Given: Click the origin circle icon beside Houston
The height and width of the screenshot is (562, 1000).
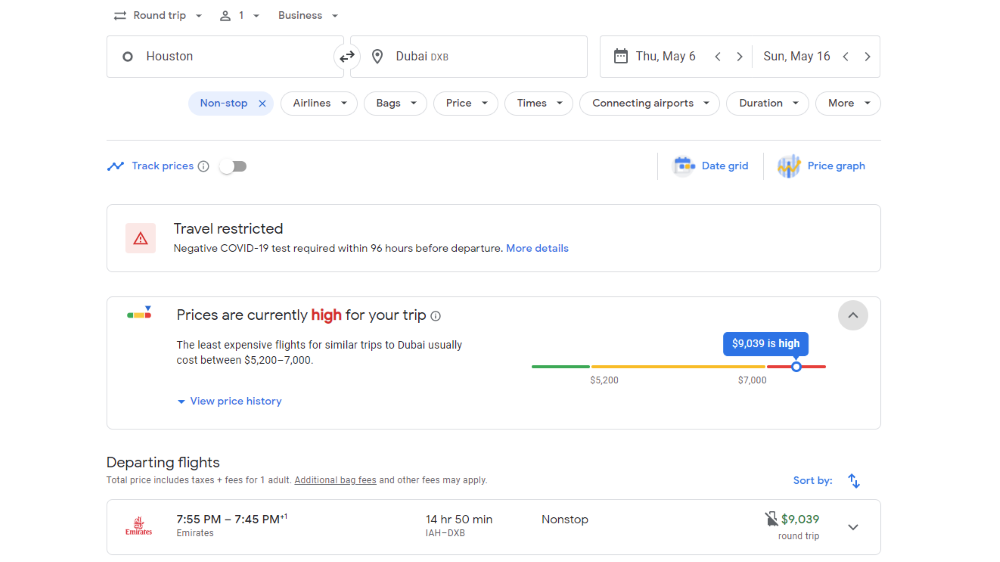Looking at the screenshot, I should (x=128, y=57).
